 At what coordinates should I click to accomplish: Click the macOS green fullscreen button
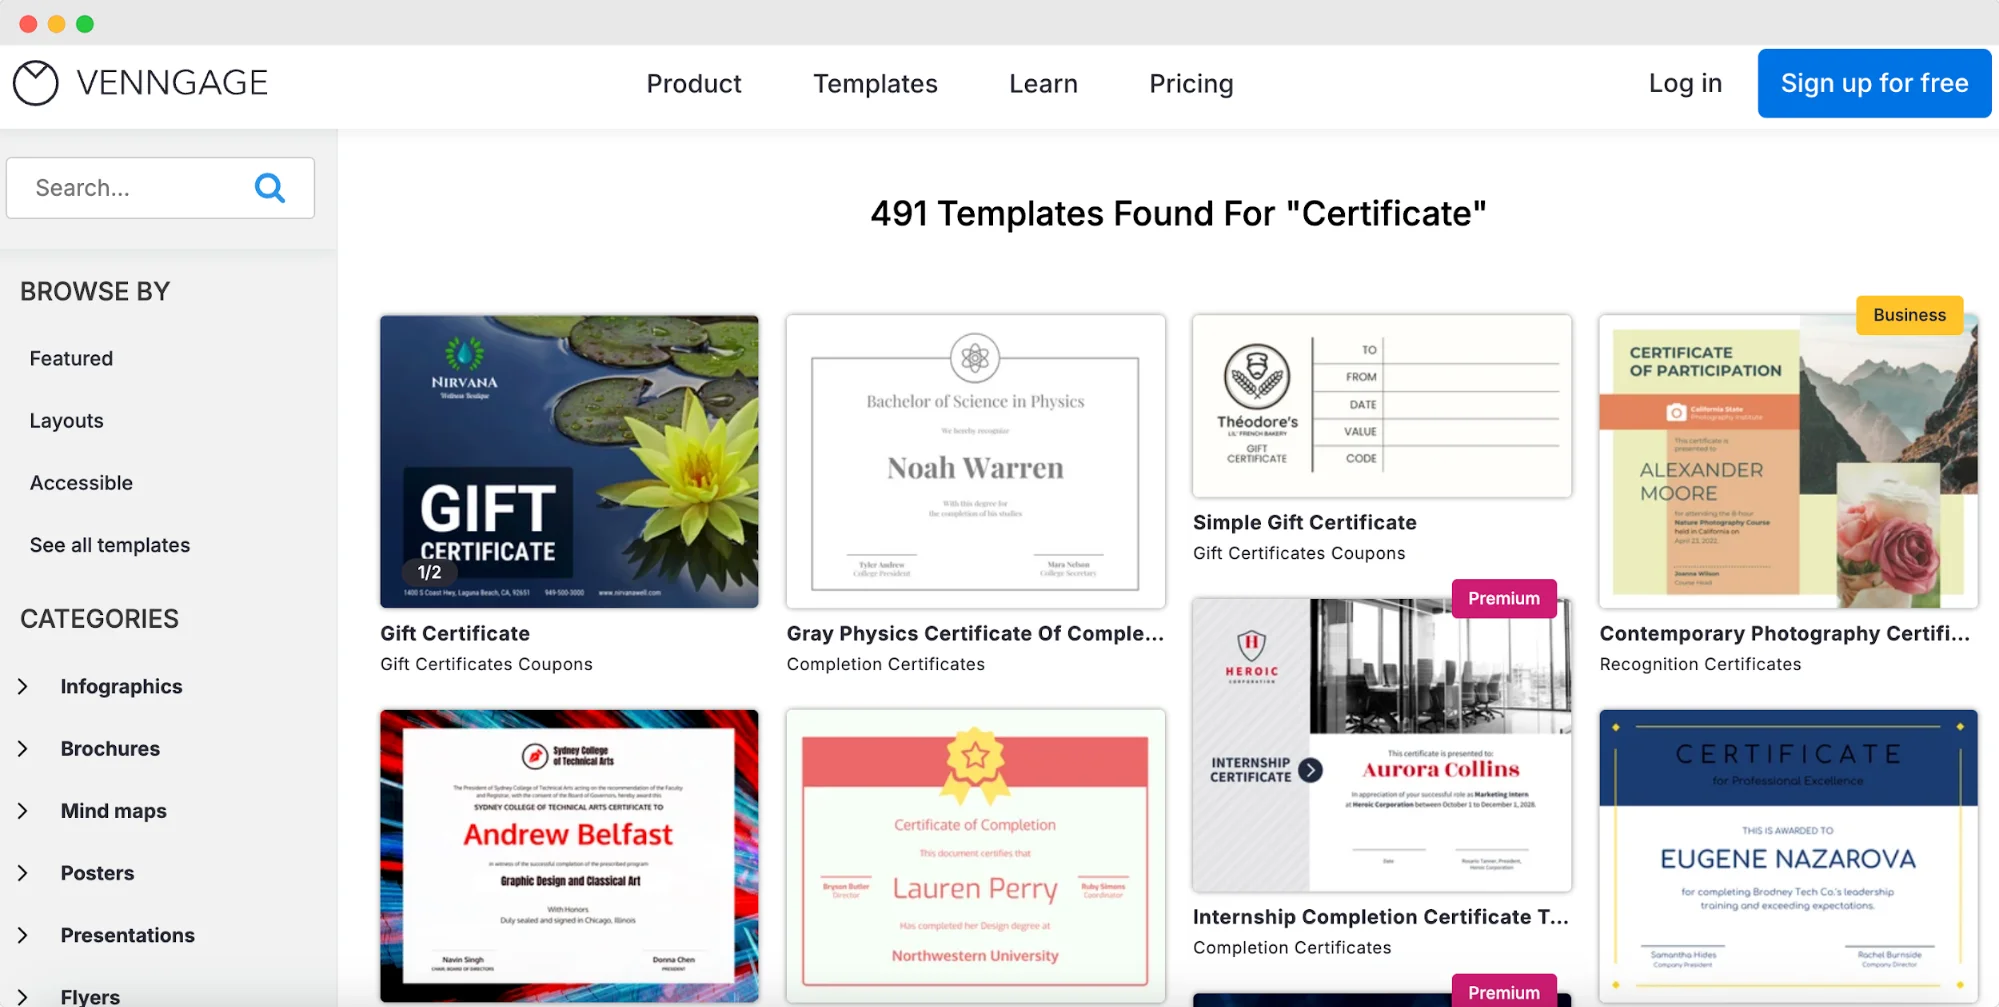[x=85, y=24]
